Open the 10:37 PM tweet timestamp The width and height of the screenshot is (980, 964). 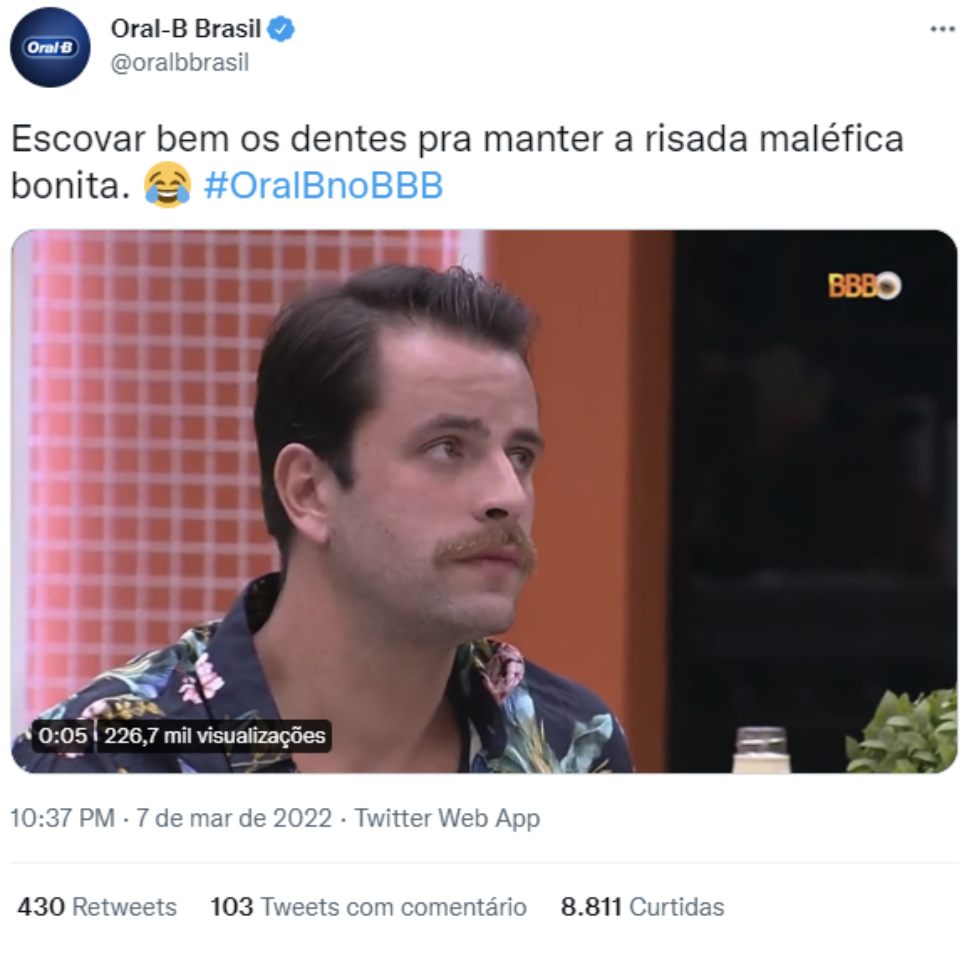point(62,818)
